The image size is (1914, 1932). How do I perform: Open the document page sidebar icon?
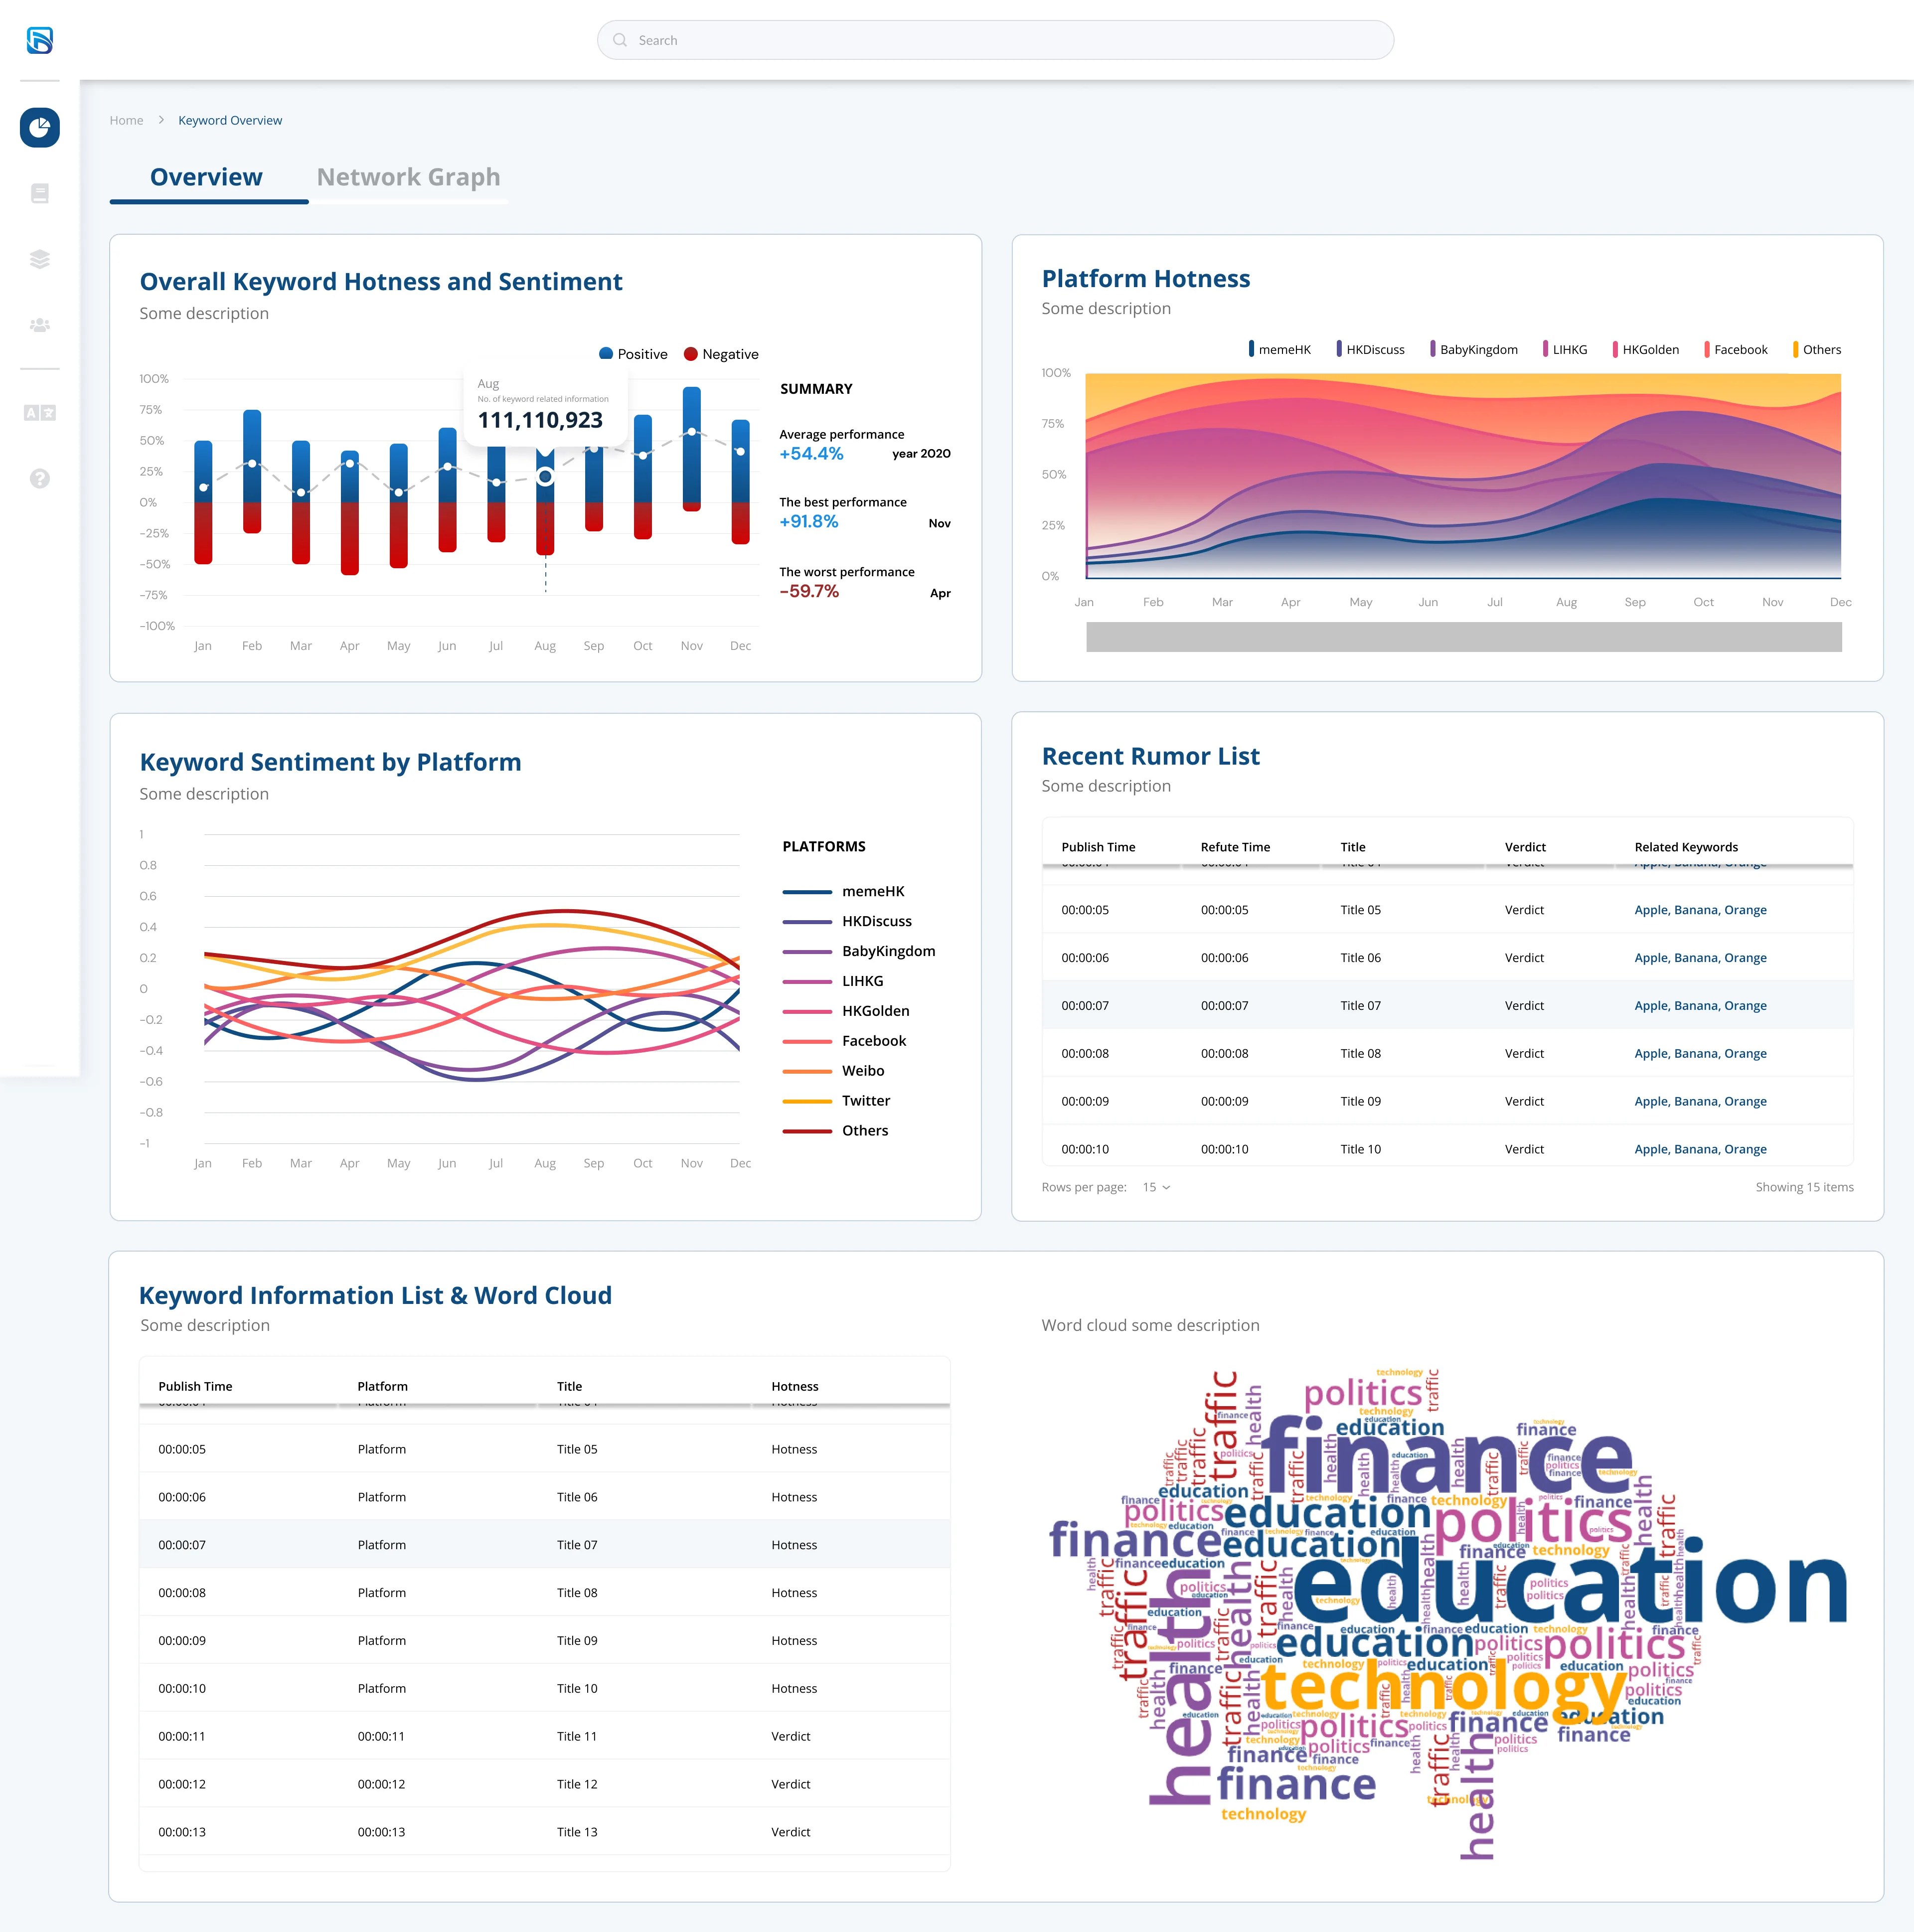40,193
